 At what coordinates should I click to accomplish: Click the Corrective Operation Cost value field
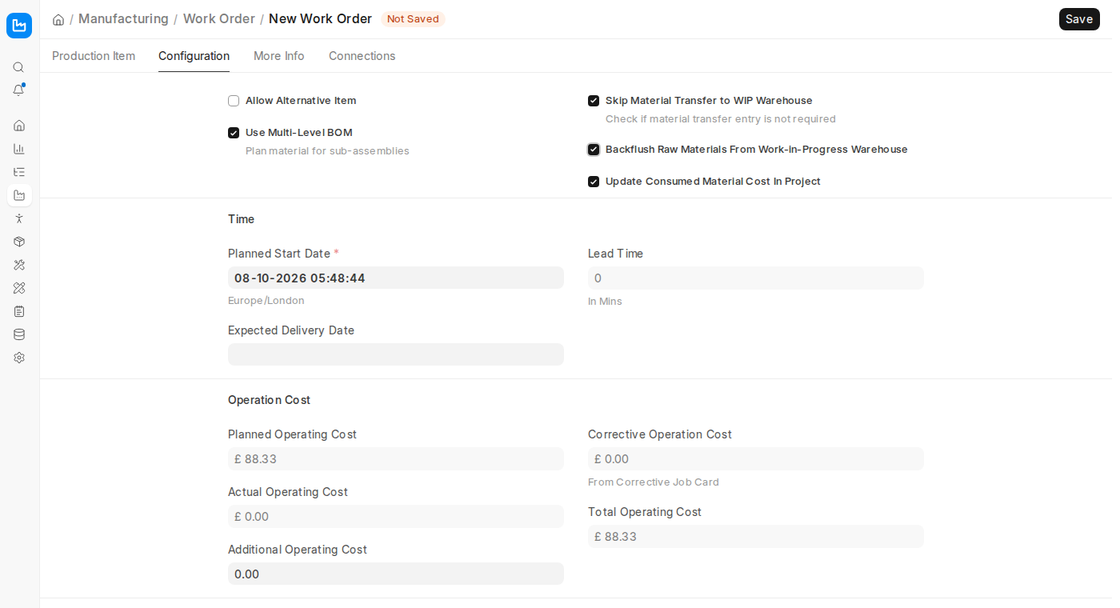[756, 459]
